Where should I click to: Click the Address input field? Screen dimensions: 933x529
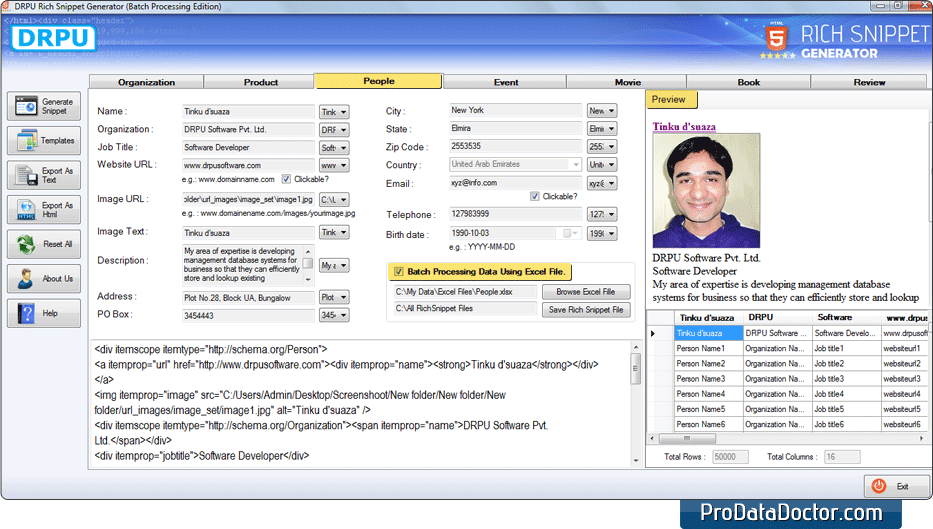coord(248,298)
